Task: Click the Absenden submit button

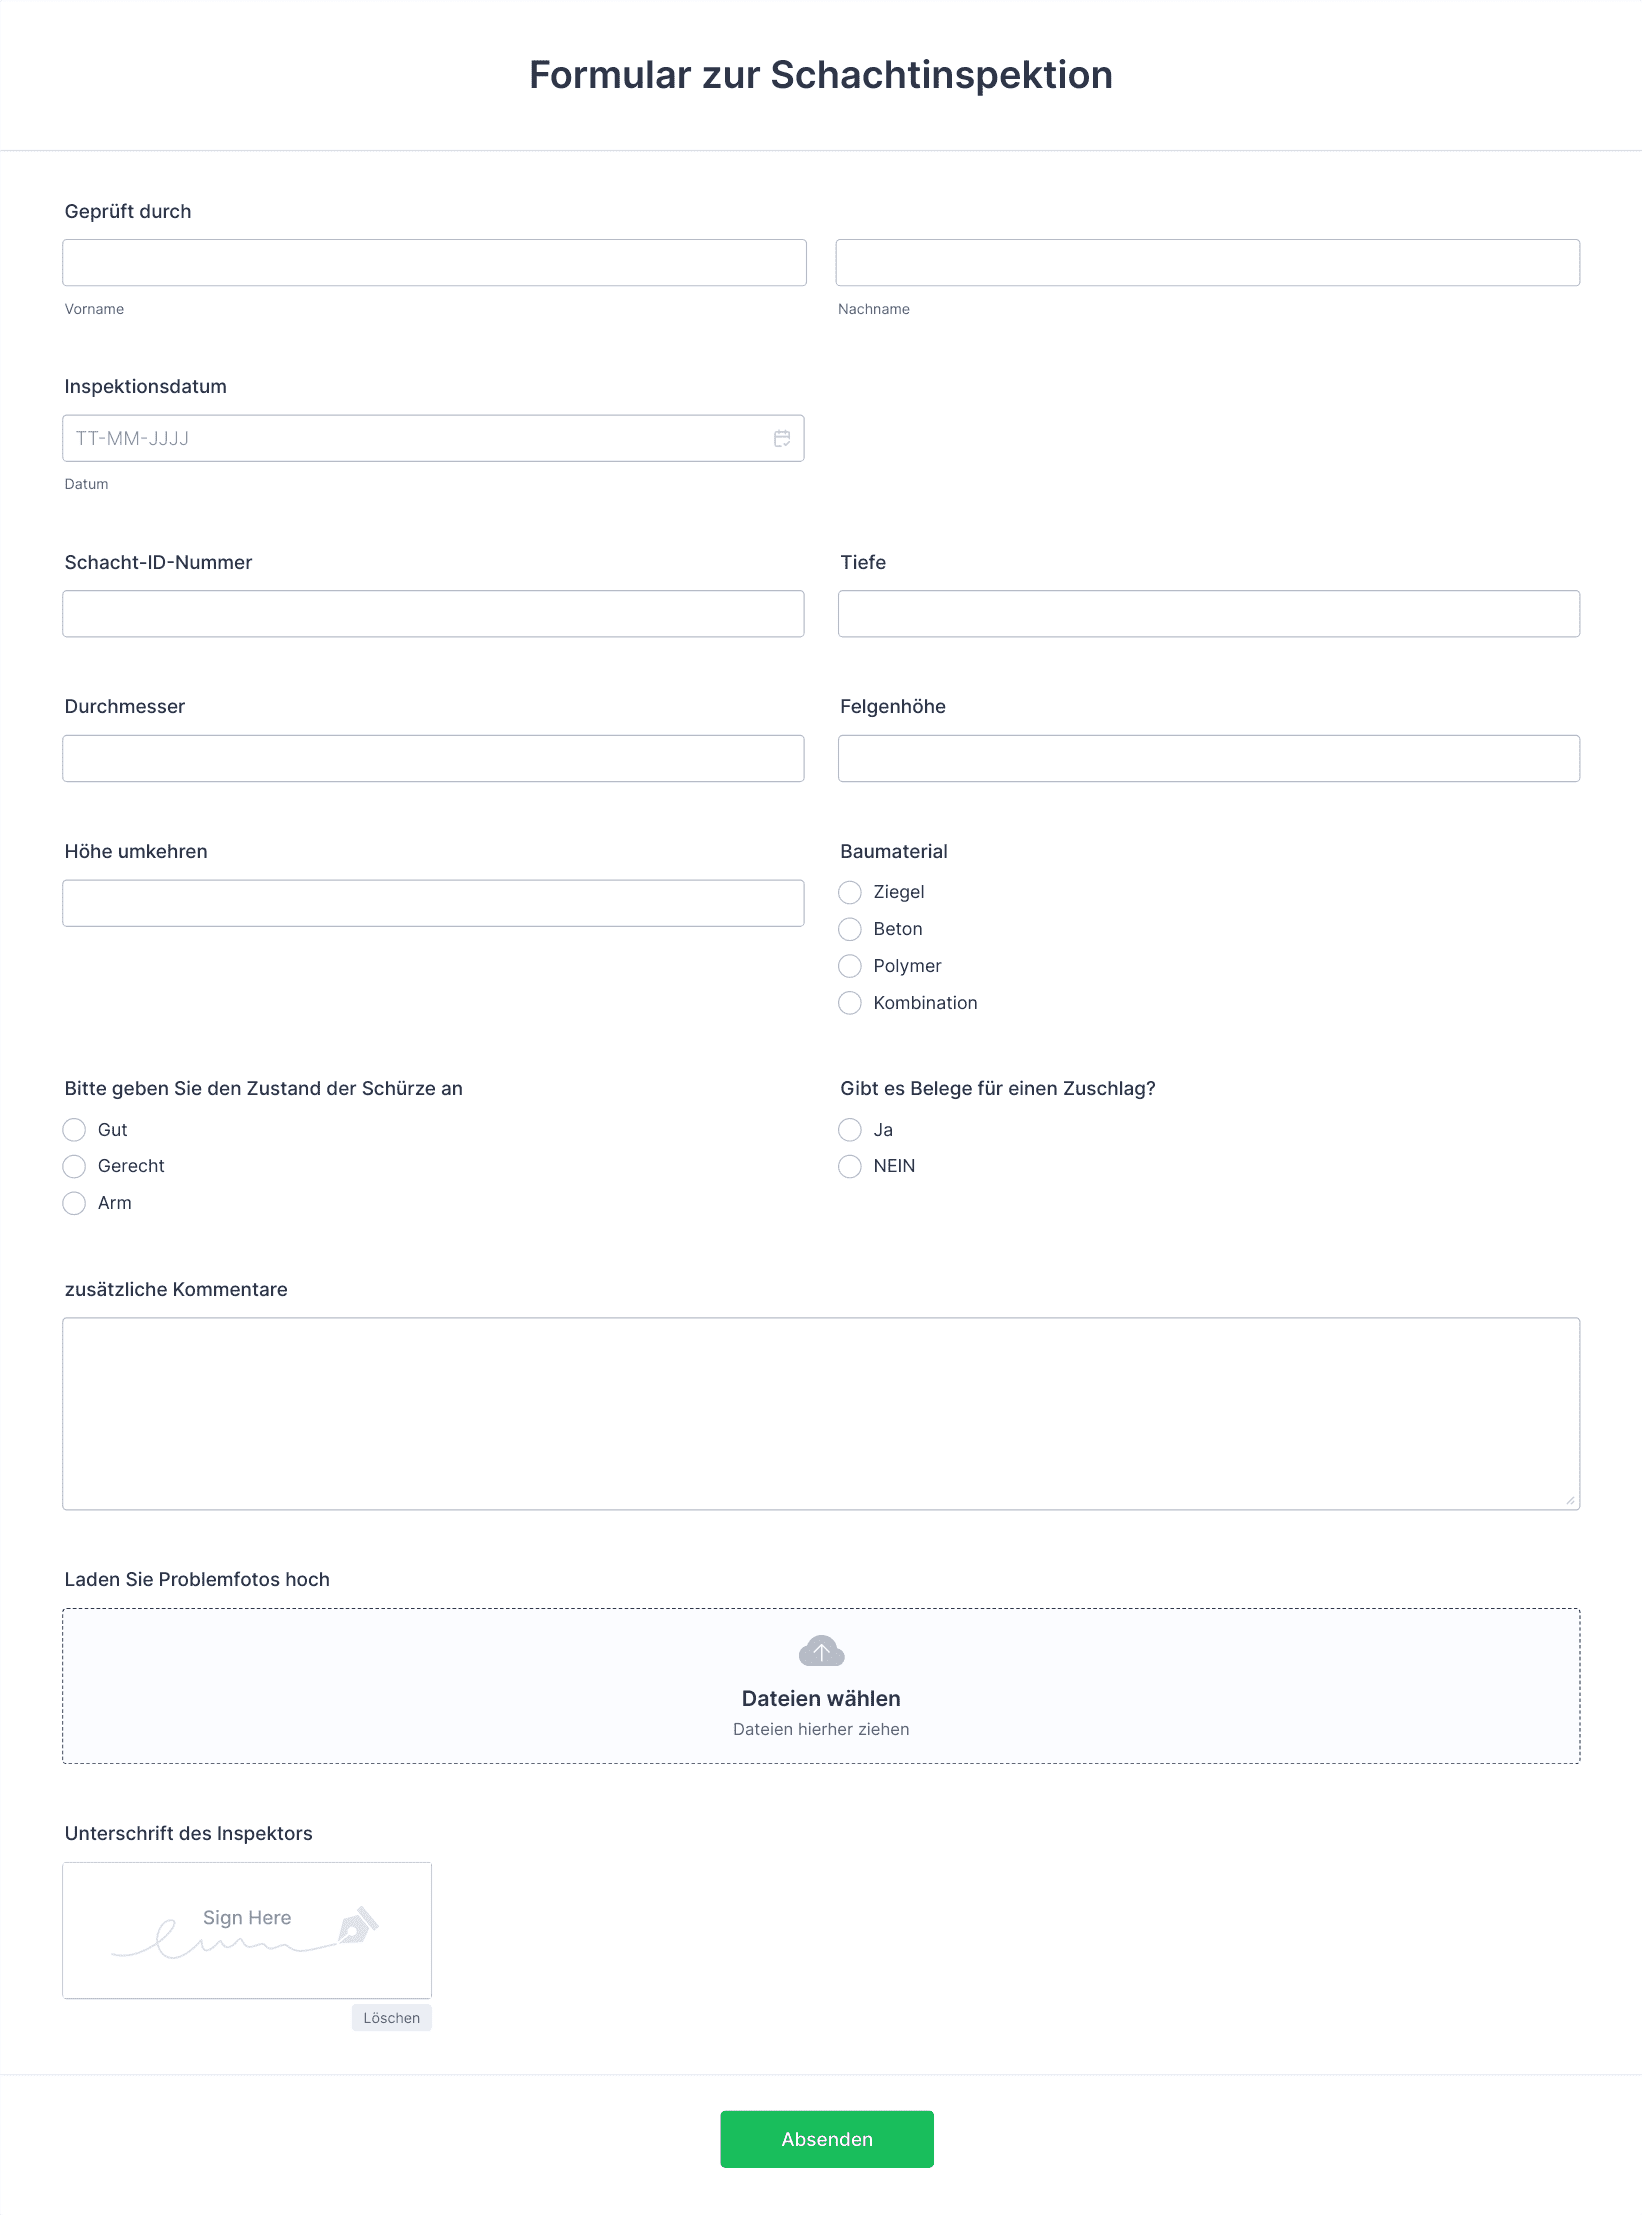Action: click(x=827, y=2139)
